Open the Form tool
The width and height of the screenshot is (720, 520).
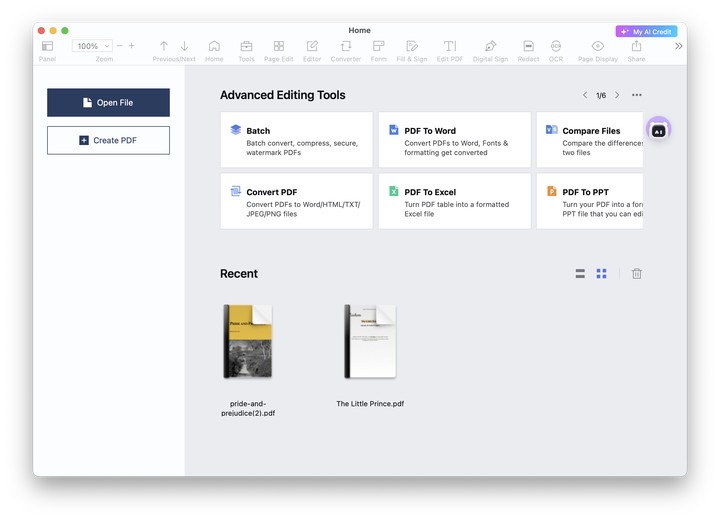(379, 46)
